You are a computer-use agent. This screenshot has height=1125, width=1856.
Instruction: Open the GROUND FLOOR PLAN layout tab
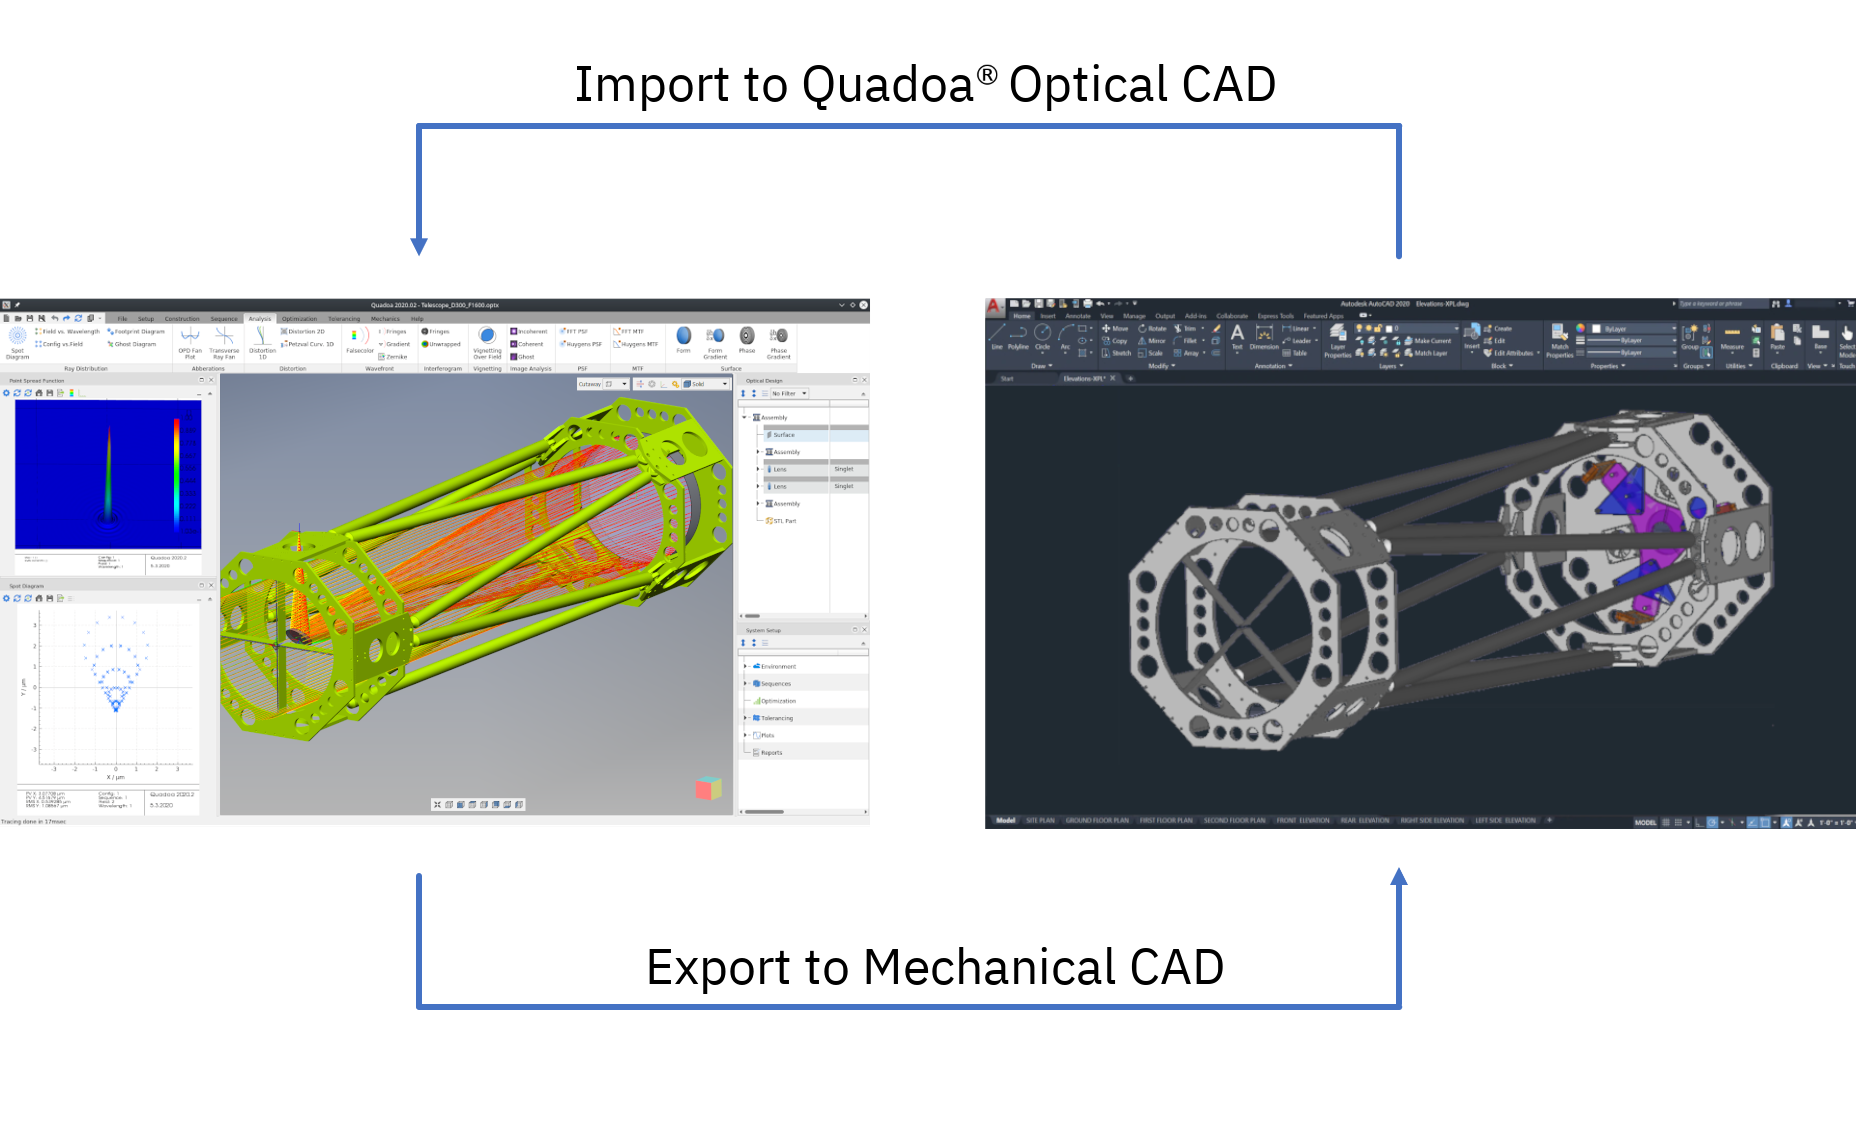(1097, 821)
